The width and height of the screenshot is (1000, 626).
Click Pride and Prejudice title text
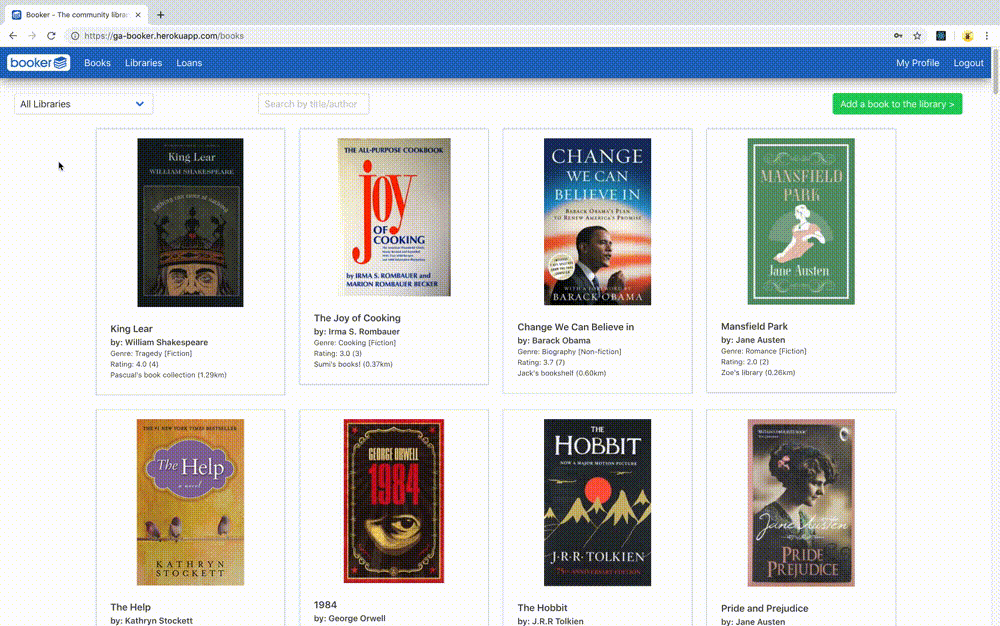coord(765,609)
